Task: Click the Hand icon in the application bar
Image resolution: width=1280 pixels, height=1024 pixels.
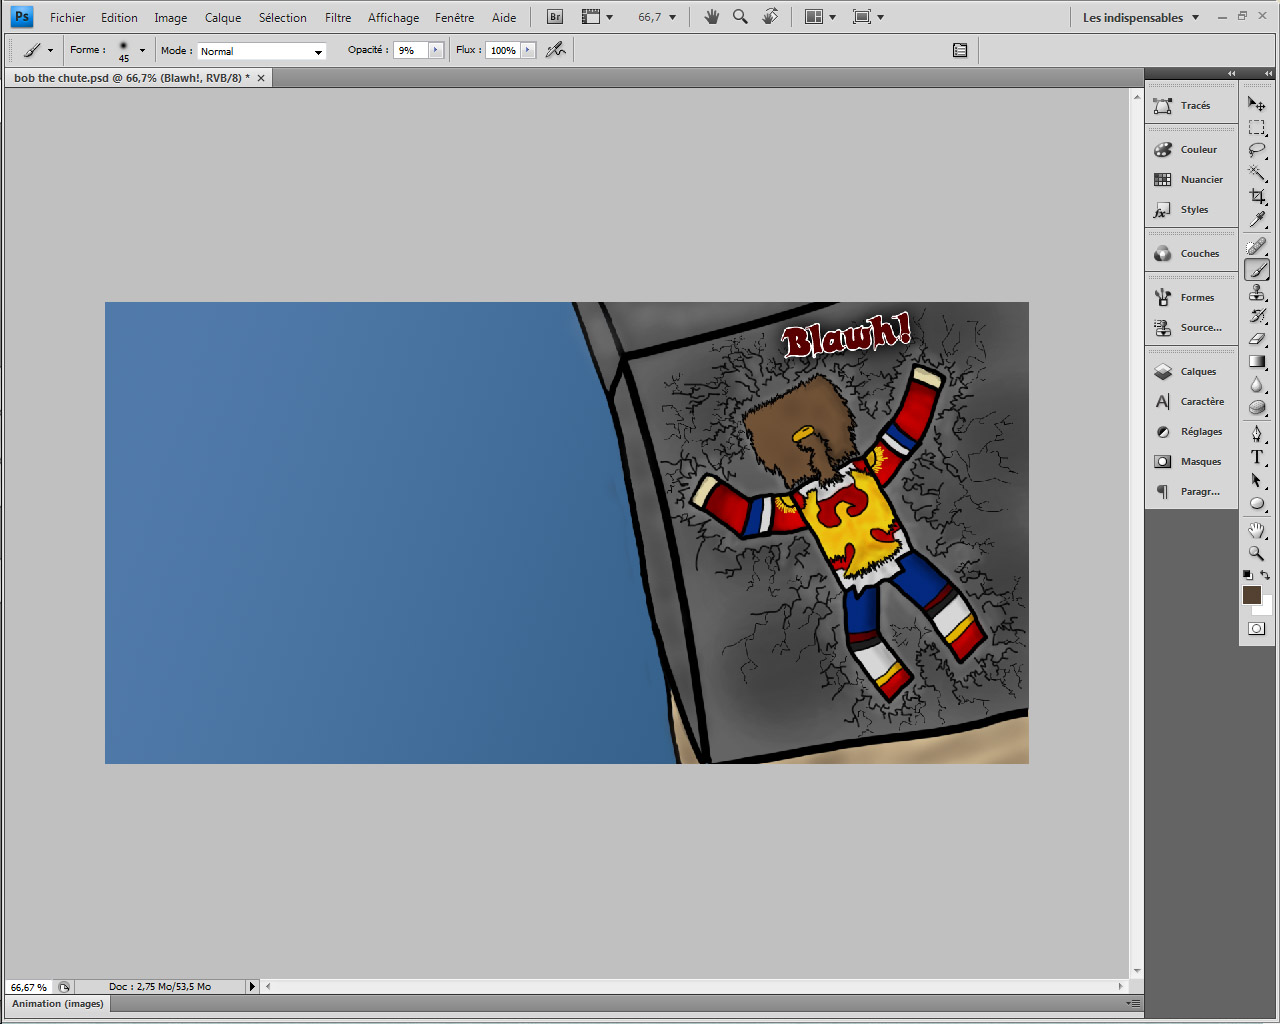Action: [712, 17]
